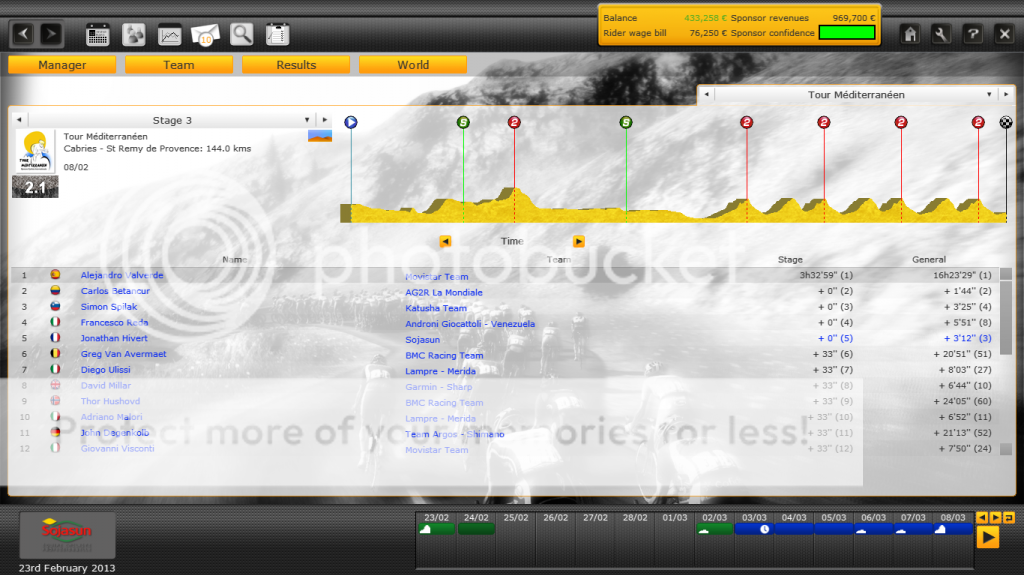This screenshot has height=575, width=1024.
Task: Move calendar strip forward with orange arrow
Action: click(x=995, y=518)
